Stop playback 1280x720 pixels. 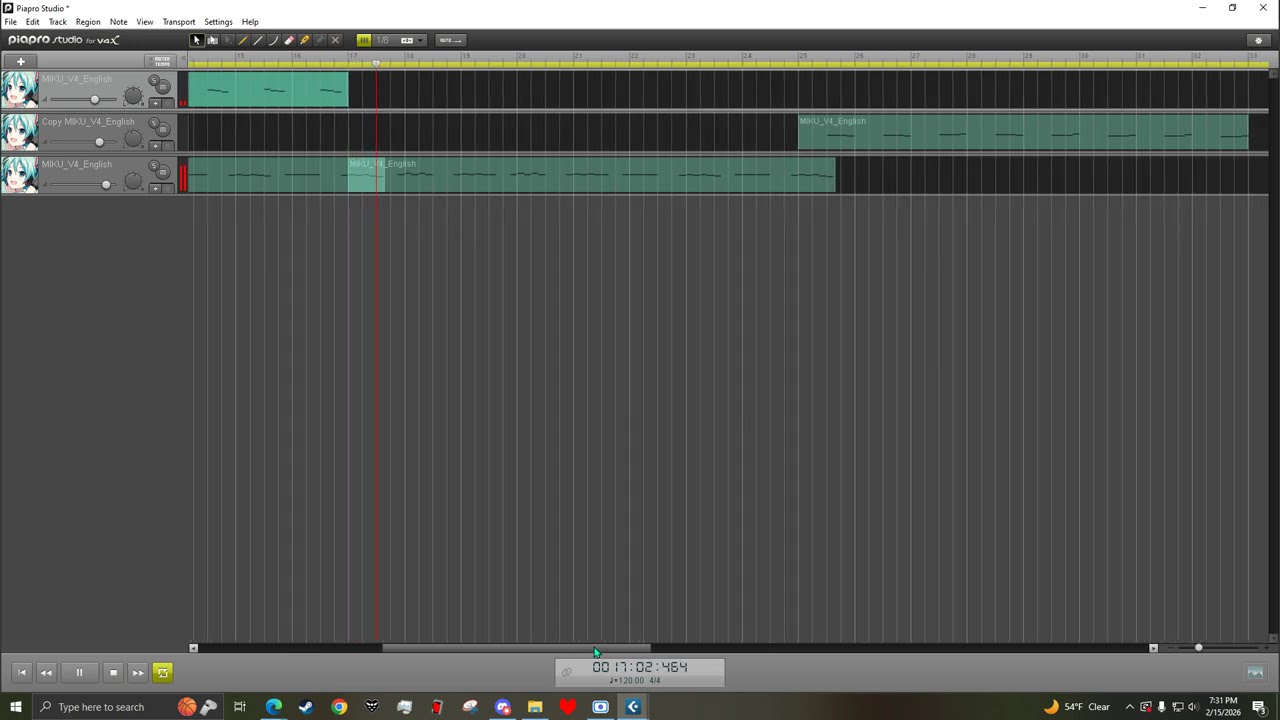click(x=113, y=673)
